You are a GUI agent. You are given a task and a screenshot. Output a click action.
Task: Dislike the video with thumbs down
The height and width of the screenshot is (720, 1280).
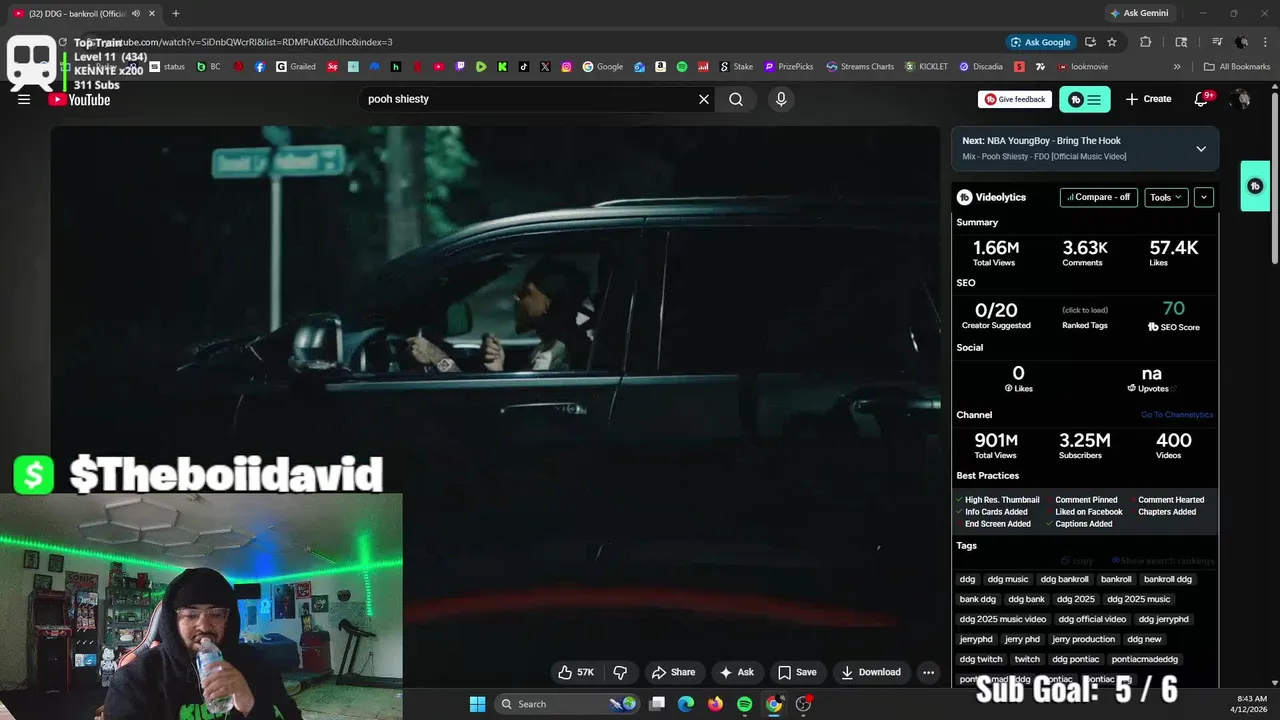620,672
